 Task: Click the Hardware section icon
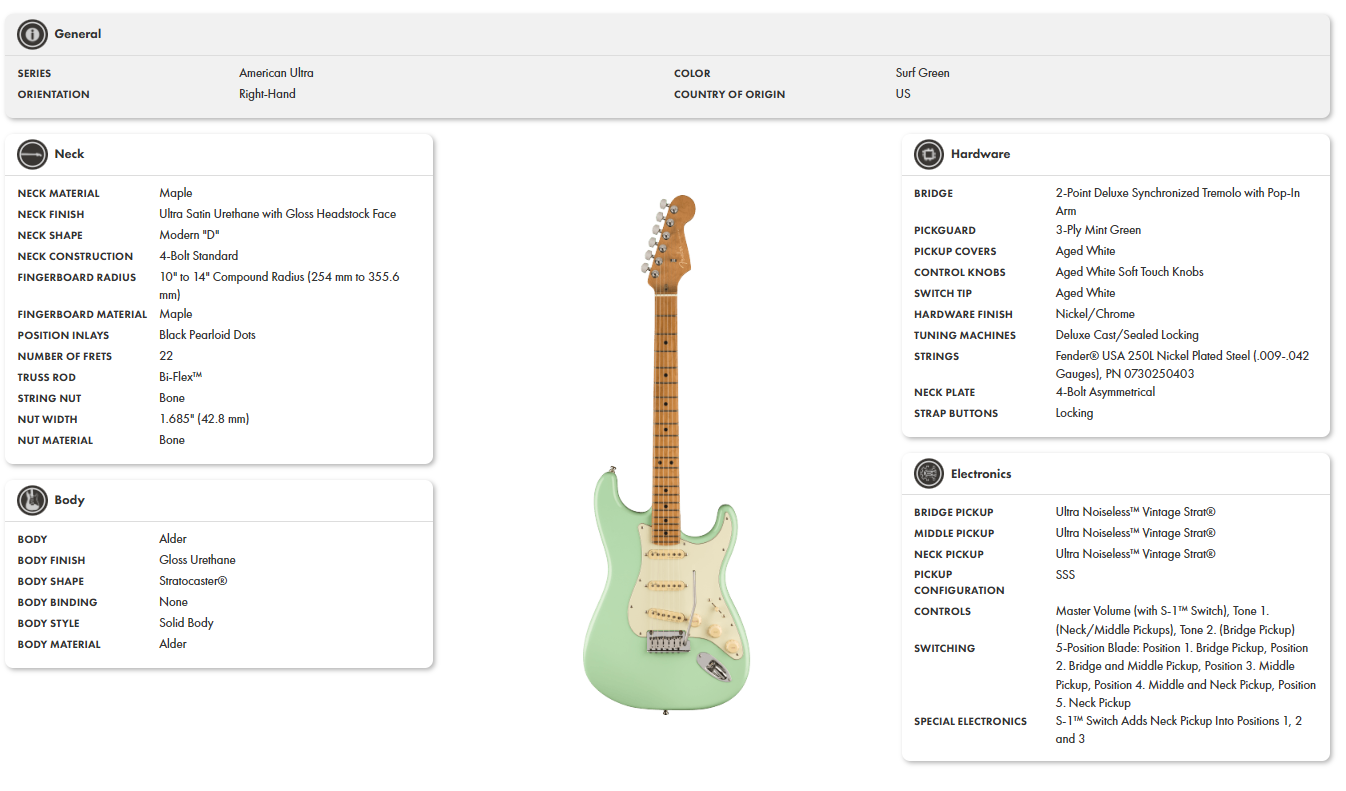pos(929,154)
